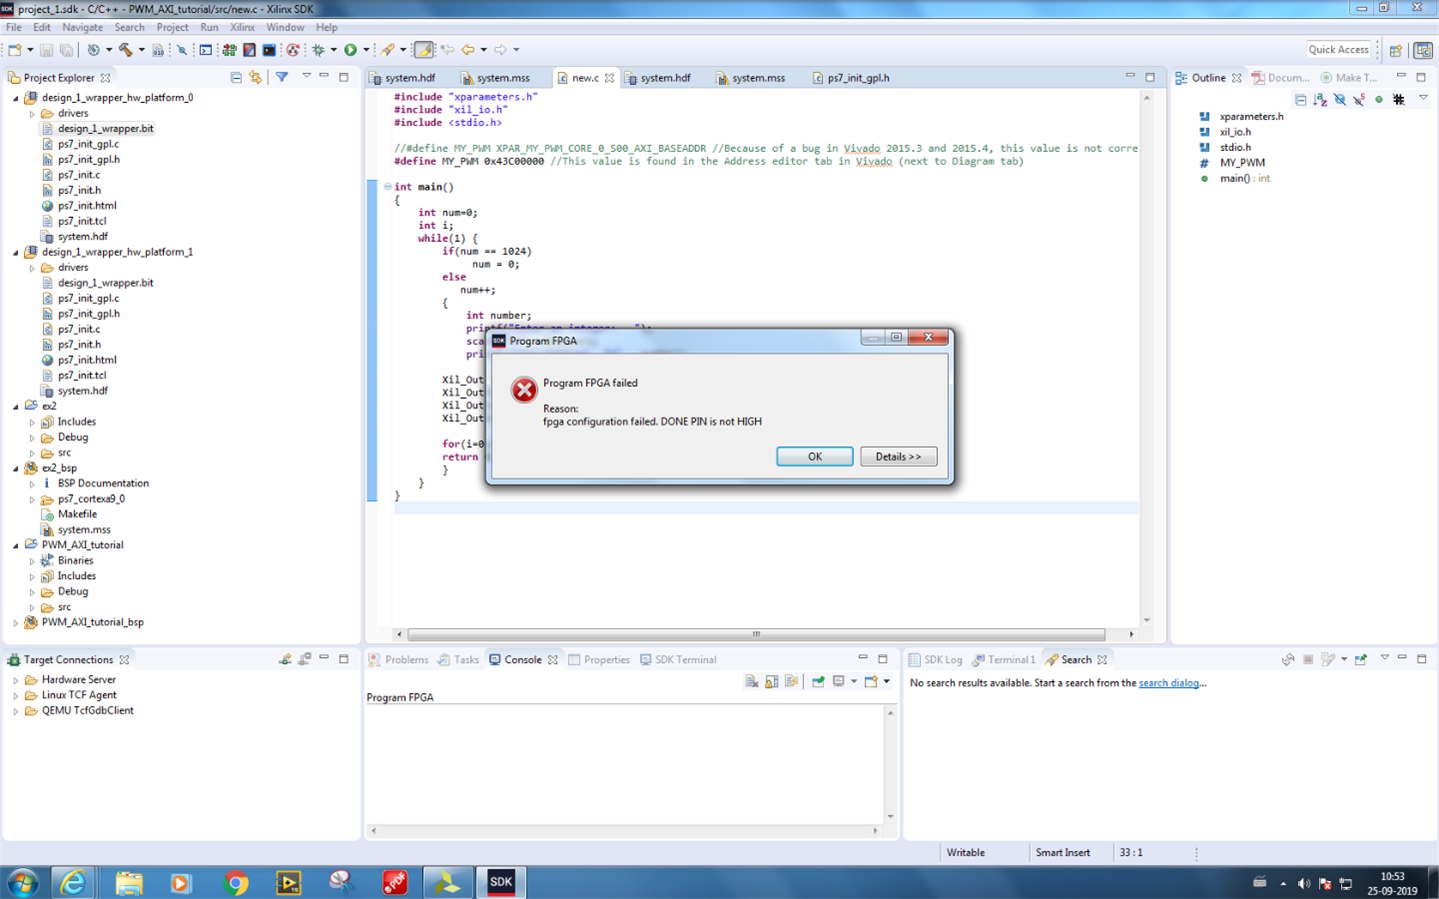The width and height of the screenshot is (1439, 899).
Task: Click the volume speaker tray icon
Action: coord(1303,883)
